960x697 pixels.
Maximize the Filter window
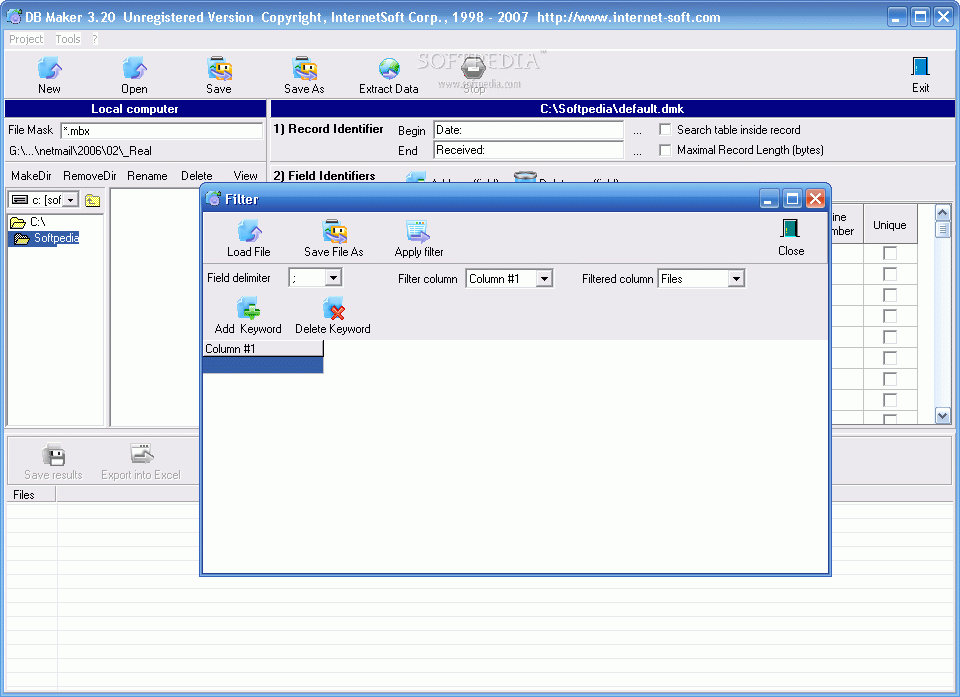[792, 198]
